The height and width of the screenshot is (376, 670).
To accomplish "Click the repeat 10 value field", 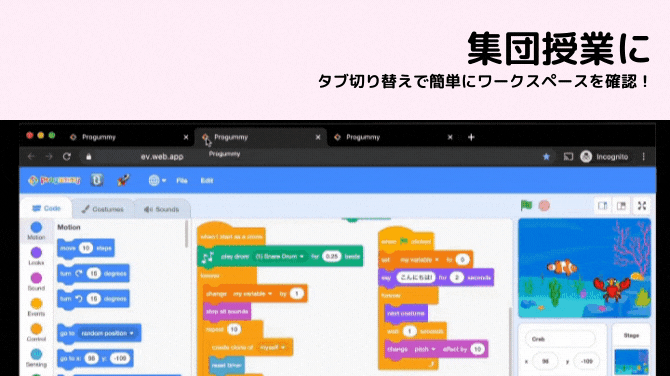I will coord(234,329).
